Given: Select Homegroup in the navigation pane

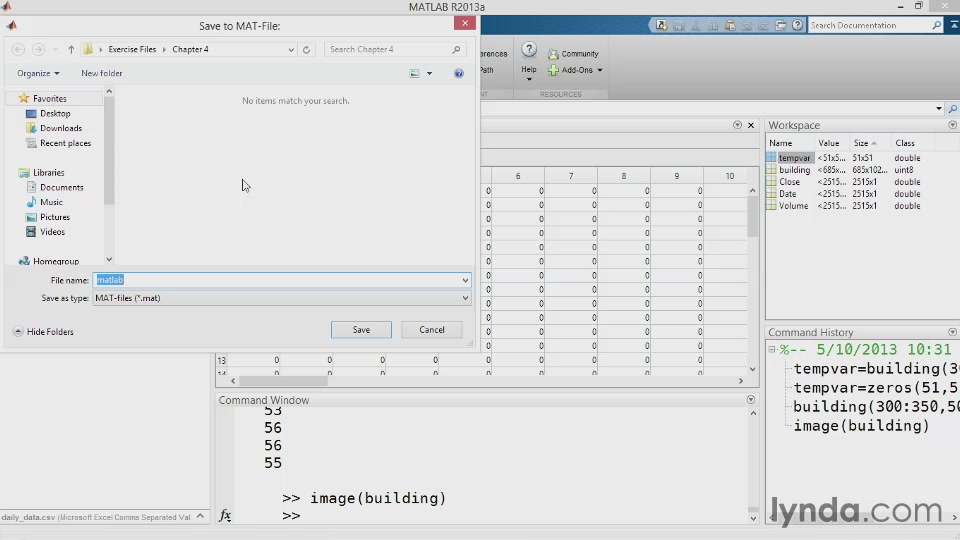Looking at the screenshot, I should [x=56, y=261].
